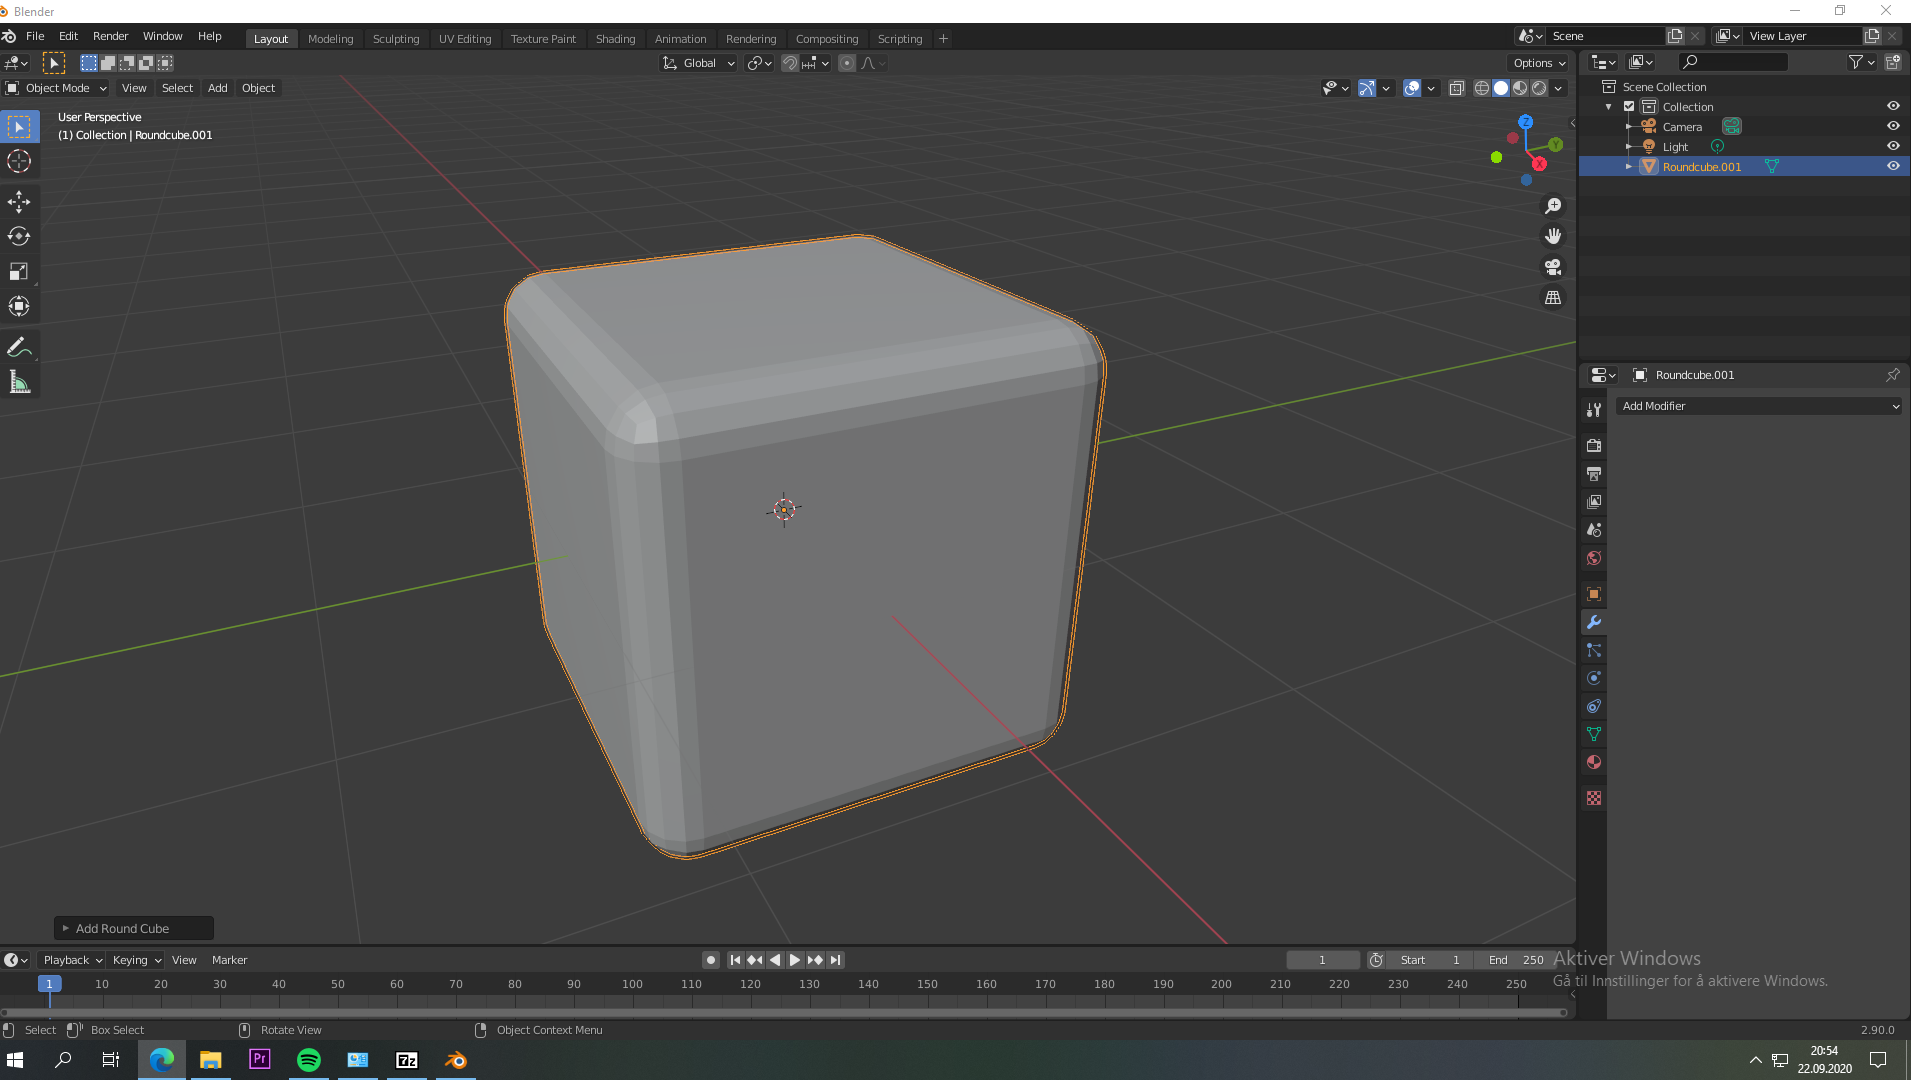1911x1080 pixels.
Task: Switch to the Shading workspace tab
Action: (615, 38)
